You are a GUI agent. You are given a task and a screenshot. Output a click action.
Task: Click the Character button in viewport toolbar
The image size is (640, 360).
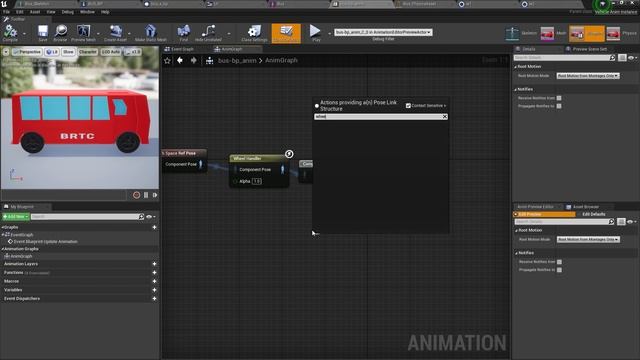[x=88, y=52]
